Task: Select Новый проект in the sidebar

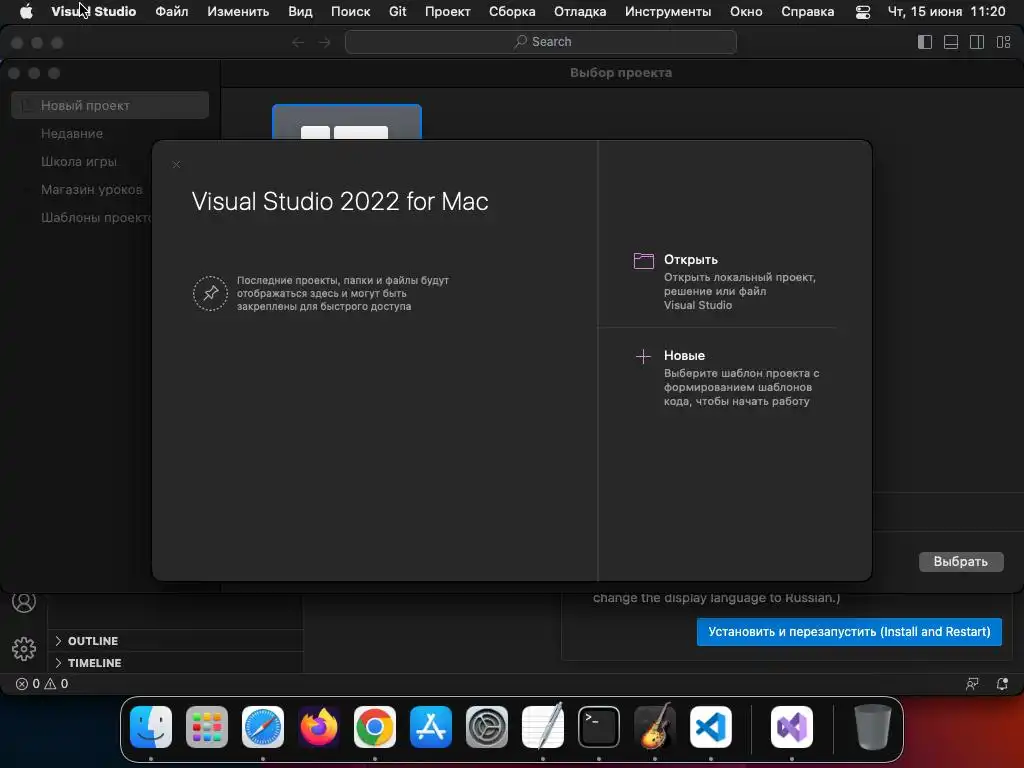Action: tap(110, 105)
